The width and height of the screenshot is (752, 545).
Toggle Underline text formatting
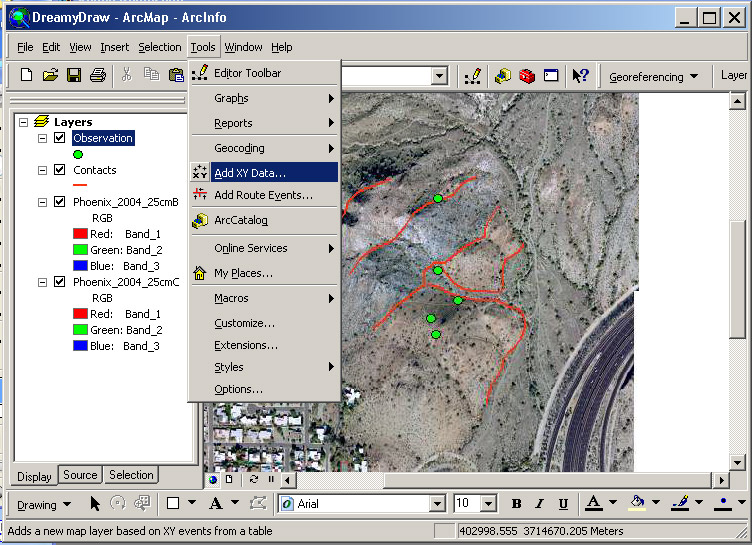563,504
